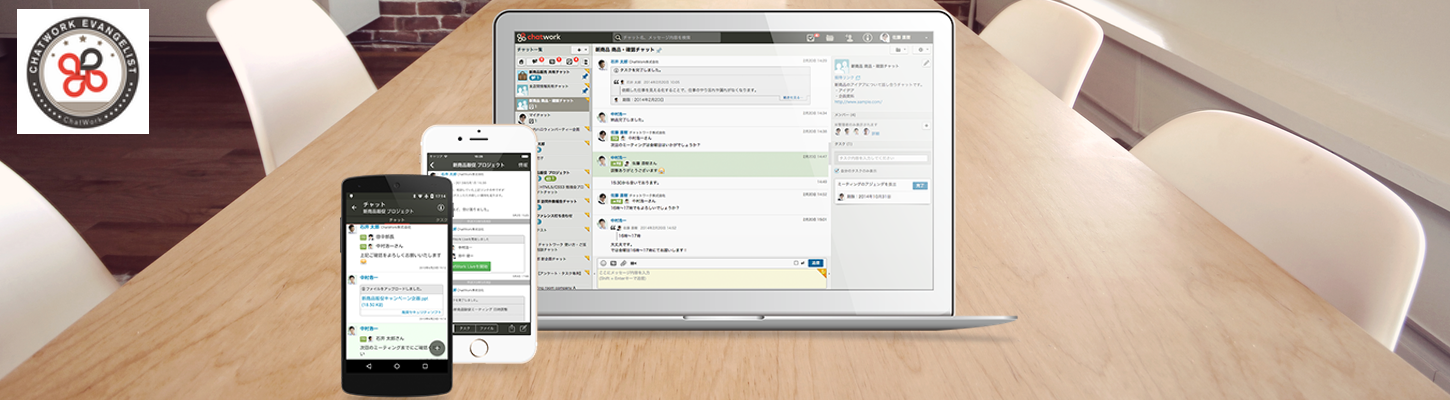Tap the back chevron on iPhone chat header
Image resolution: width=1450 pixels, height=400 pixels.
(432, 165)
